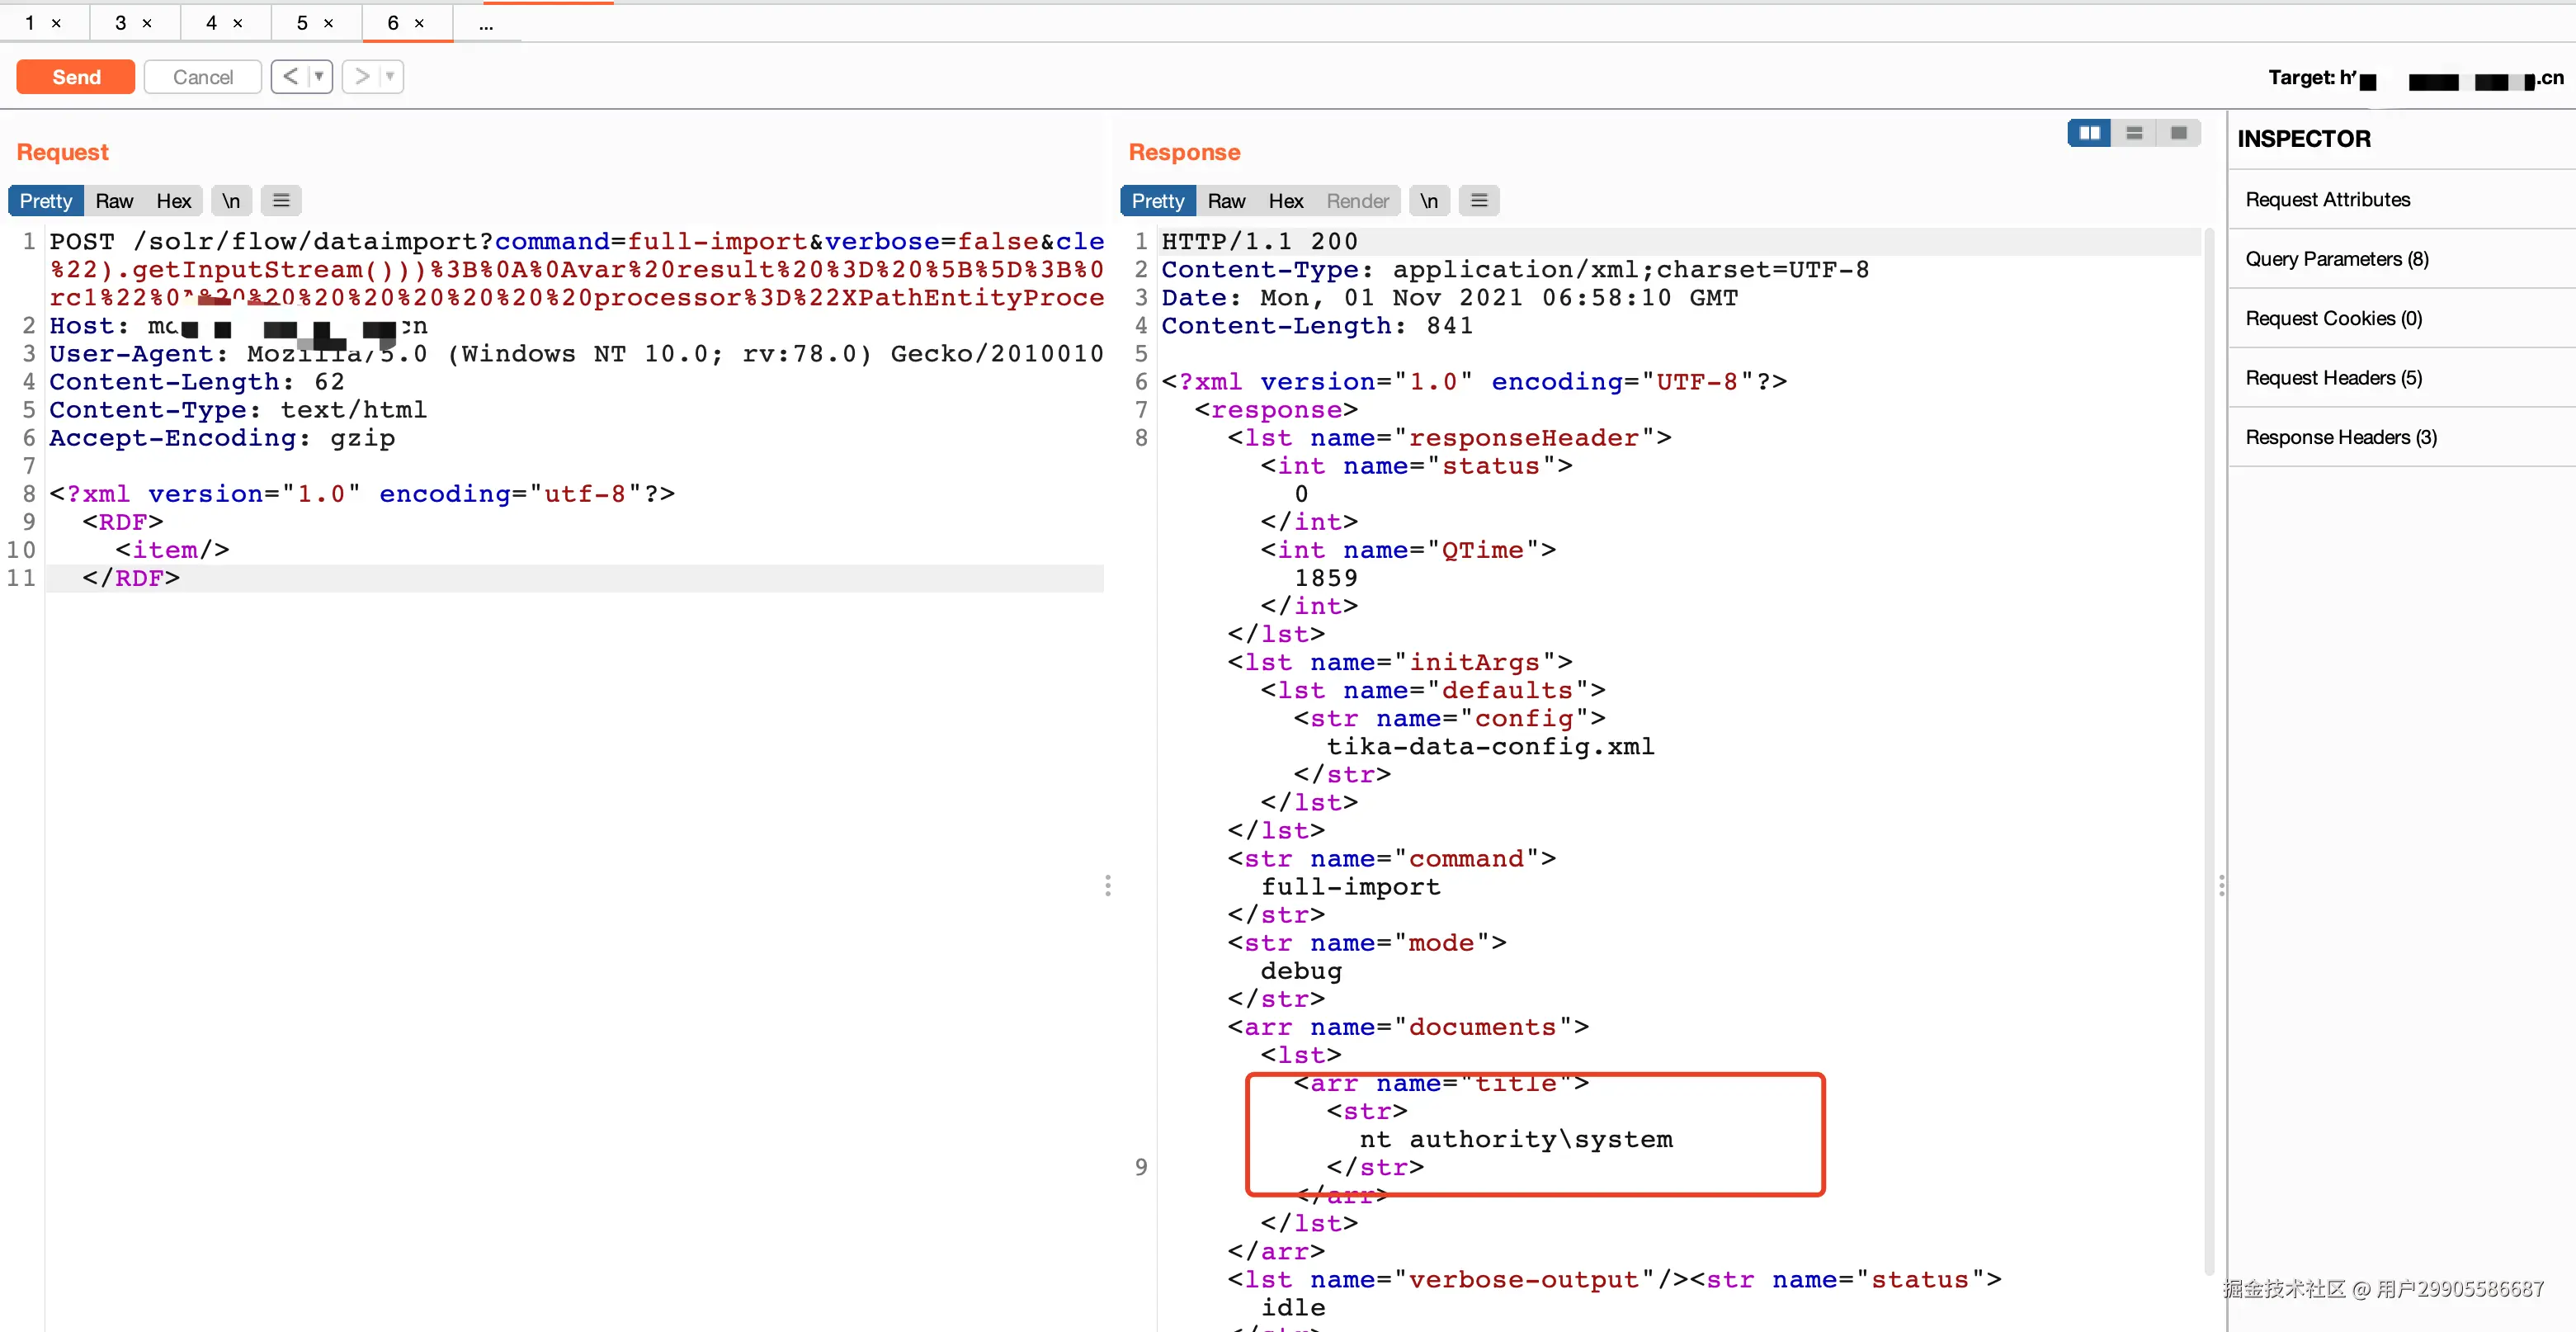Select side-by-side layout view icon
This screenshot has width=2576, height=1332.
coord(2089,133)
